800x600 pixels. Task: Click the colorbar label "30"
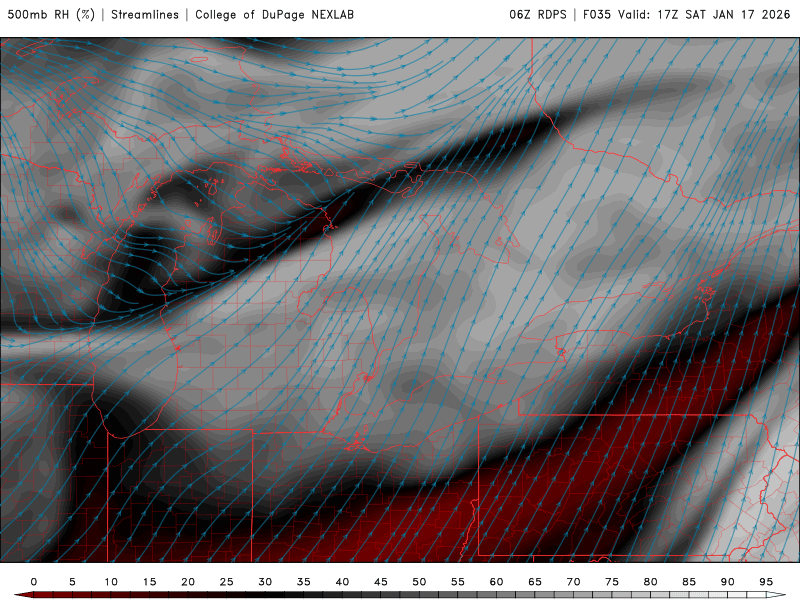[x=265, y=582]
